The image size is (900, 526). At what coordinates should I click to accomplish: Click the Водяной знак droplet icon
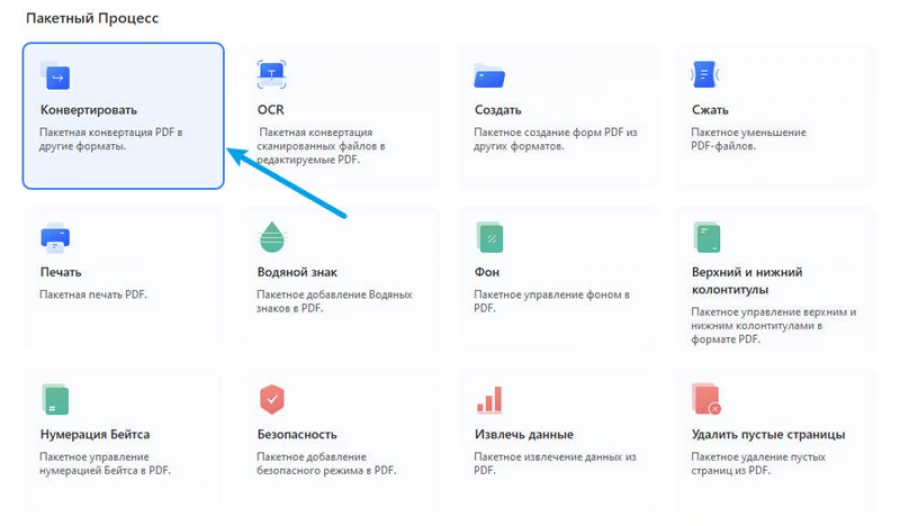272,238
